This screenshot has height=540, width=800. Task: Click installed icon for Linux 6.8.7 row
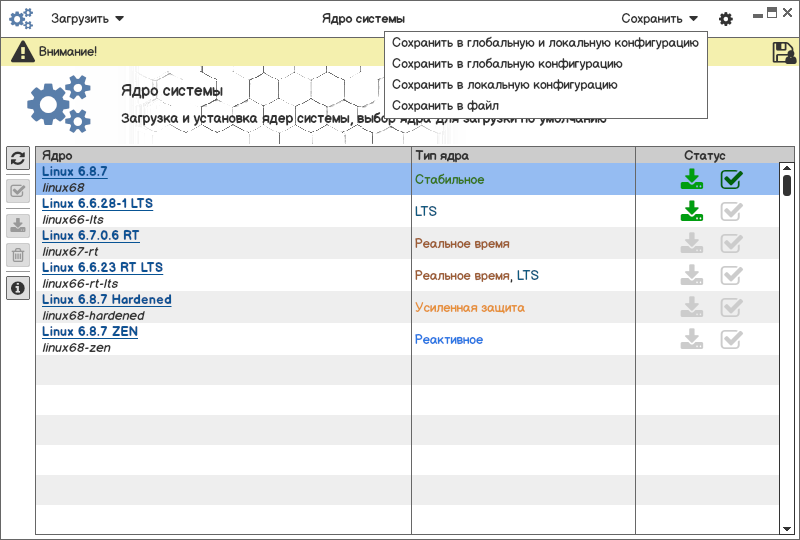click(692, 179)
